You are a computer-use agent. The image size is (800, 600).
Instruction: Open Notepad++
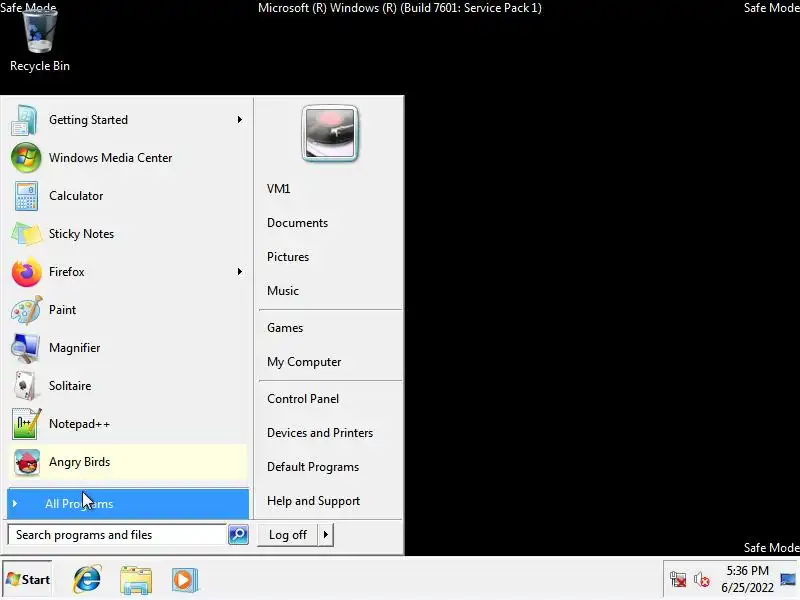128,424
